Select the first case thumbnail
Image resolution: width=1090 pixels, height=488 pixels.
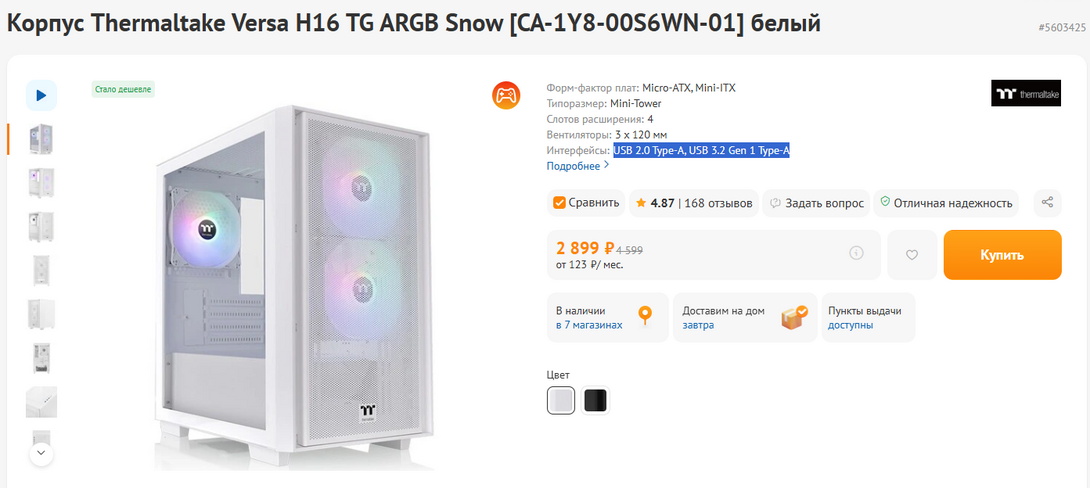point(41,139)
